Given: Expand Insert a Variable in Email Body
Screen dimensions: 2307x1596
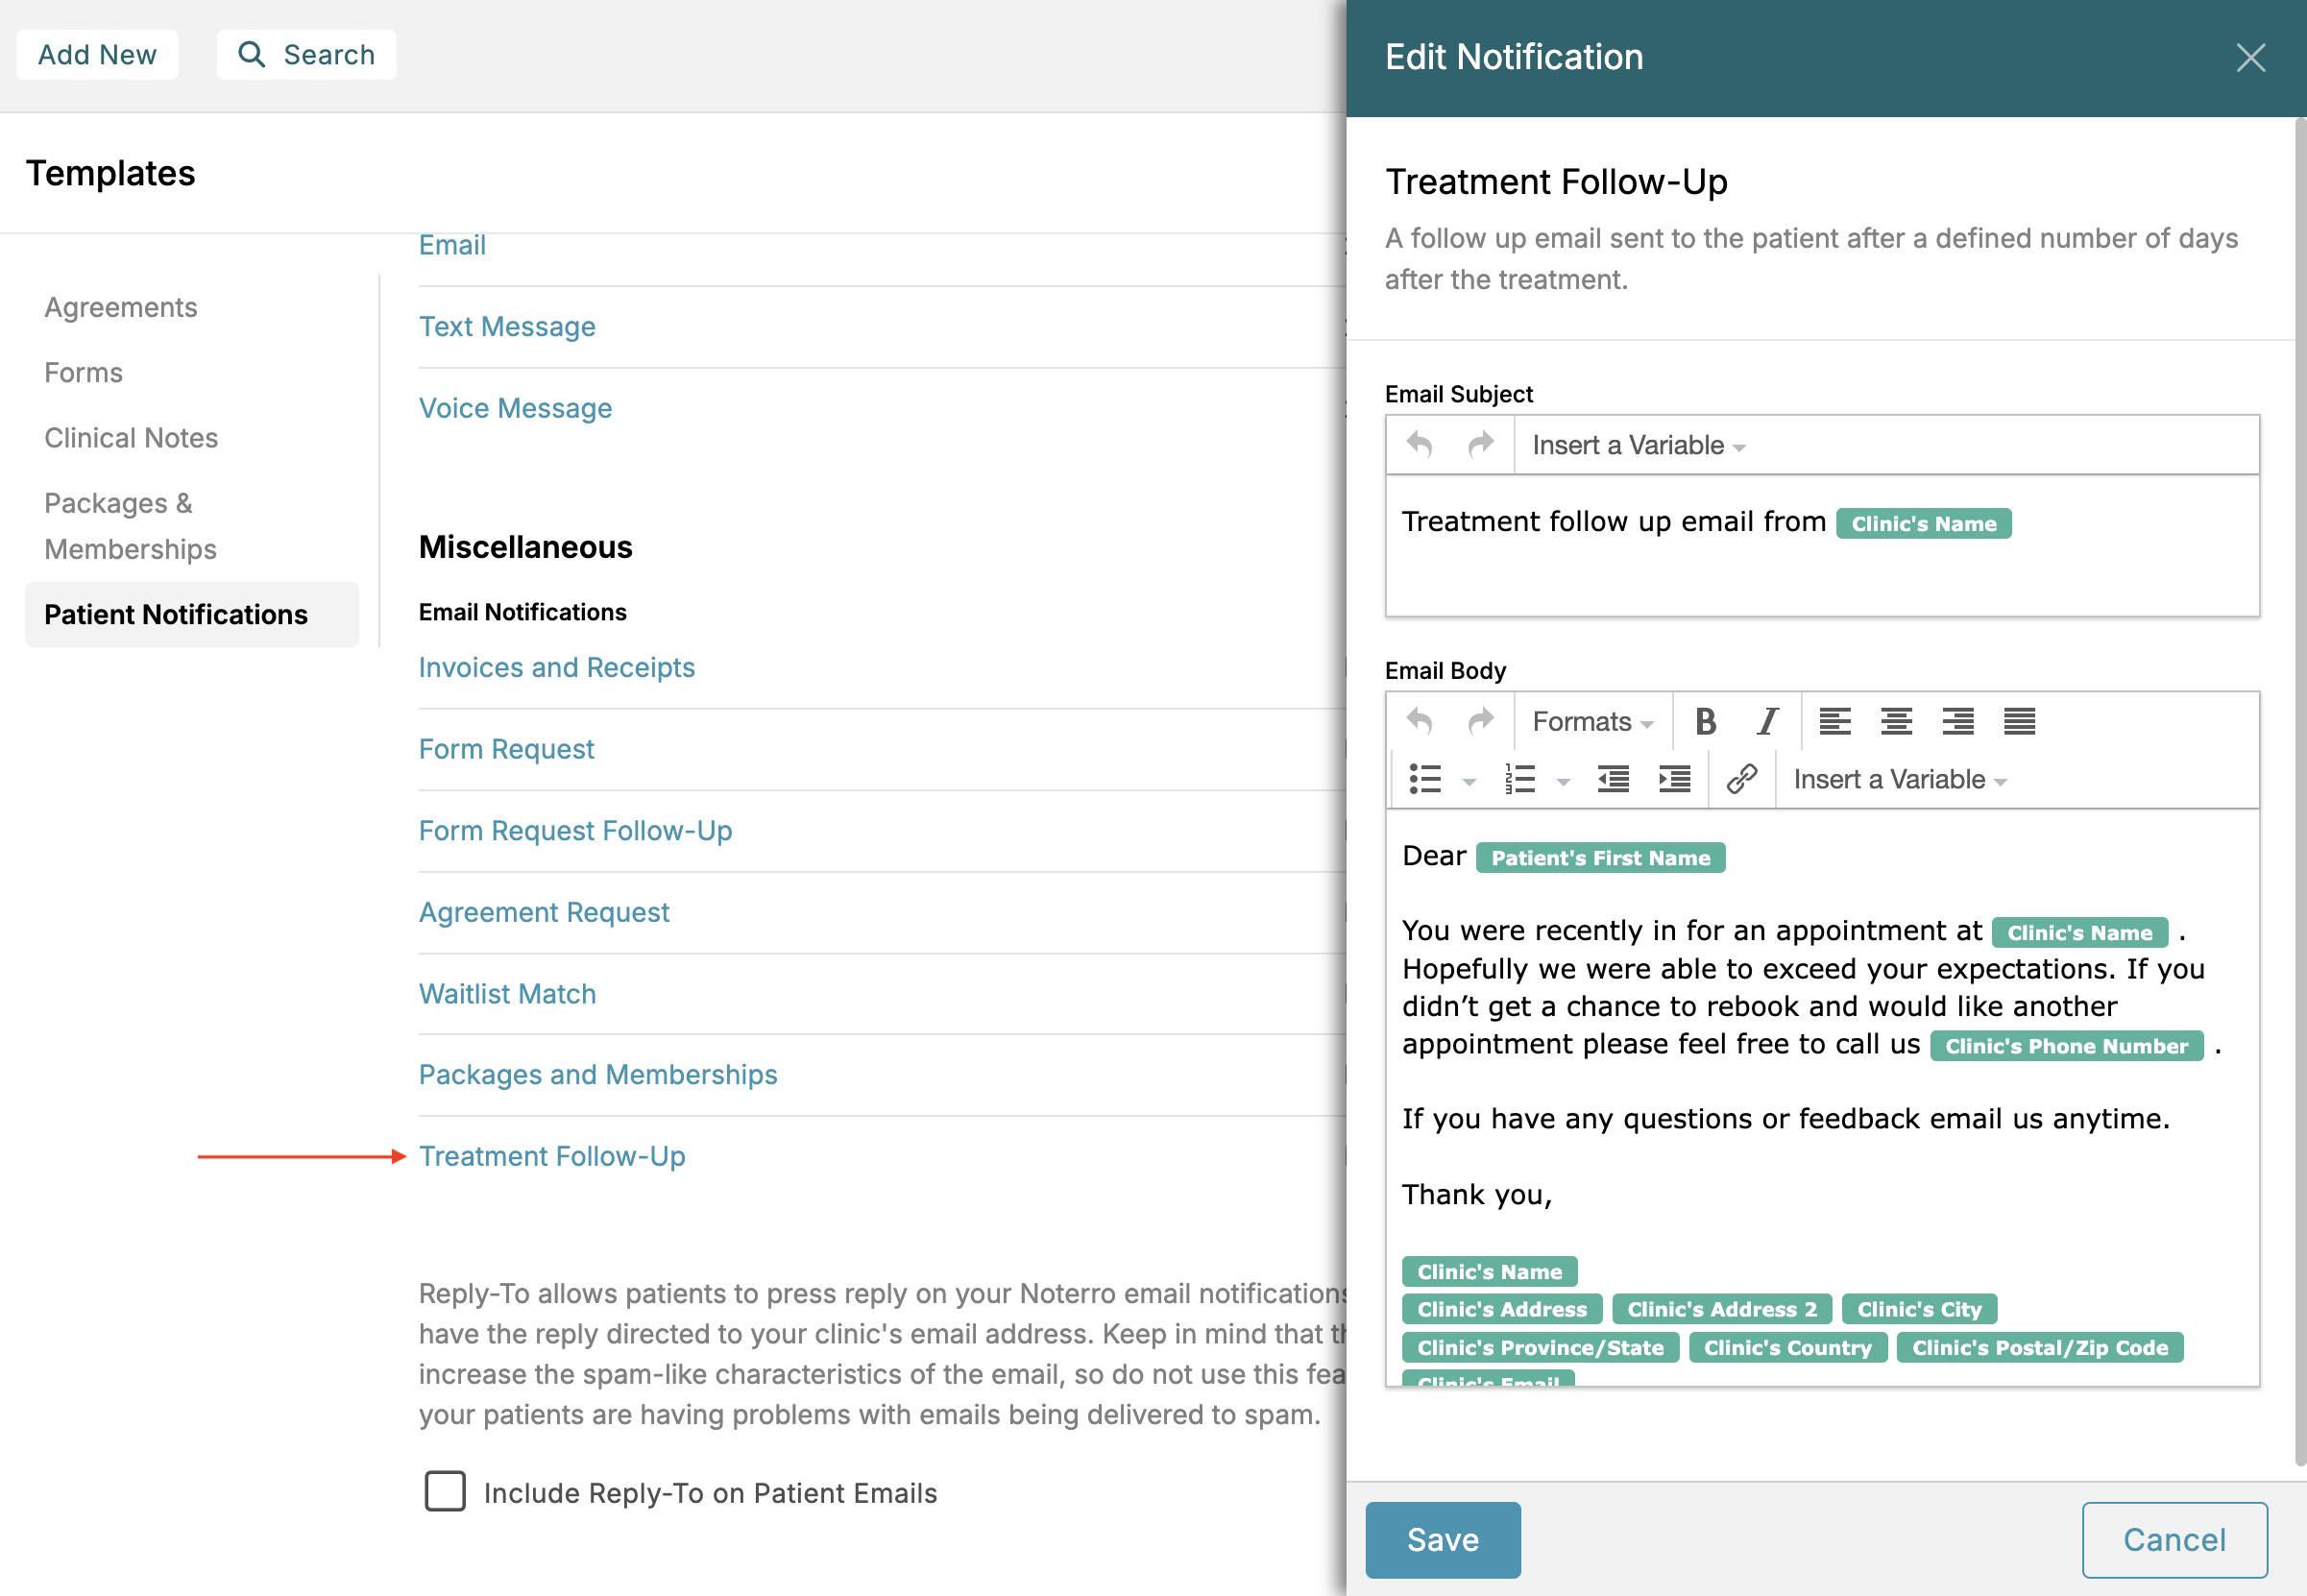Looking at the screenshot, I should click(x=1899, y=779).
